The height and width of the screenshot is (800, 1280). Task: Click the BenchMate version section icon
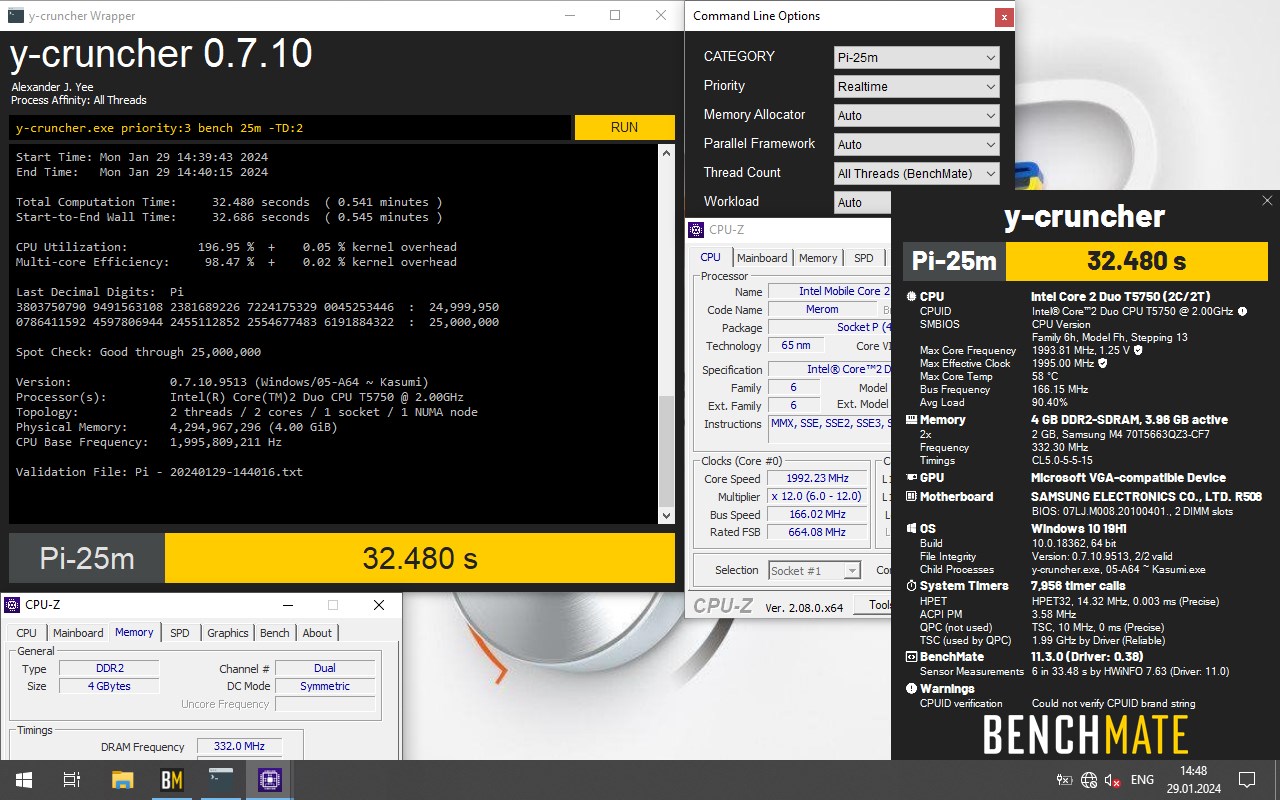[x=911, y=657]
